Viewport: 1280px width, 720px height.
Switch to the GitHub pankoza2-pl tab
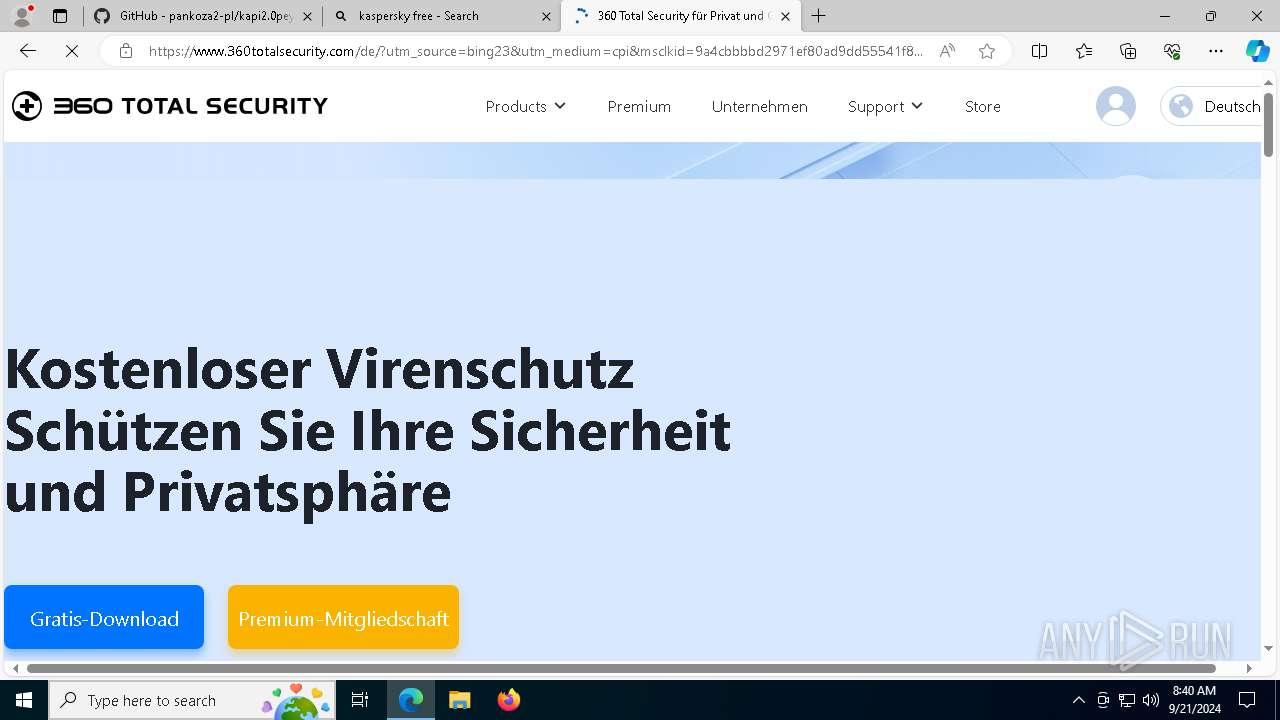204,16
